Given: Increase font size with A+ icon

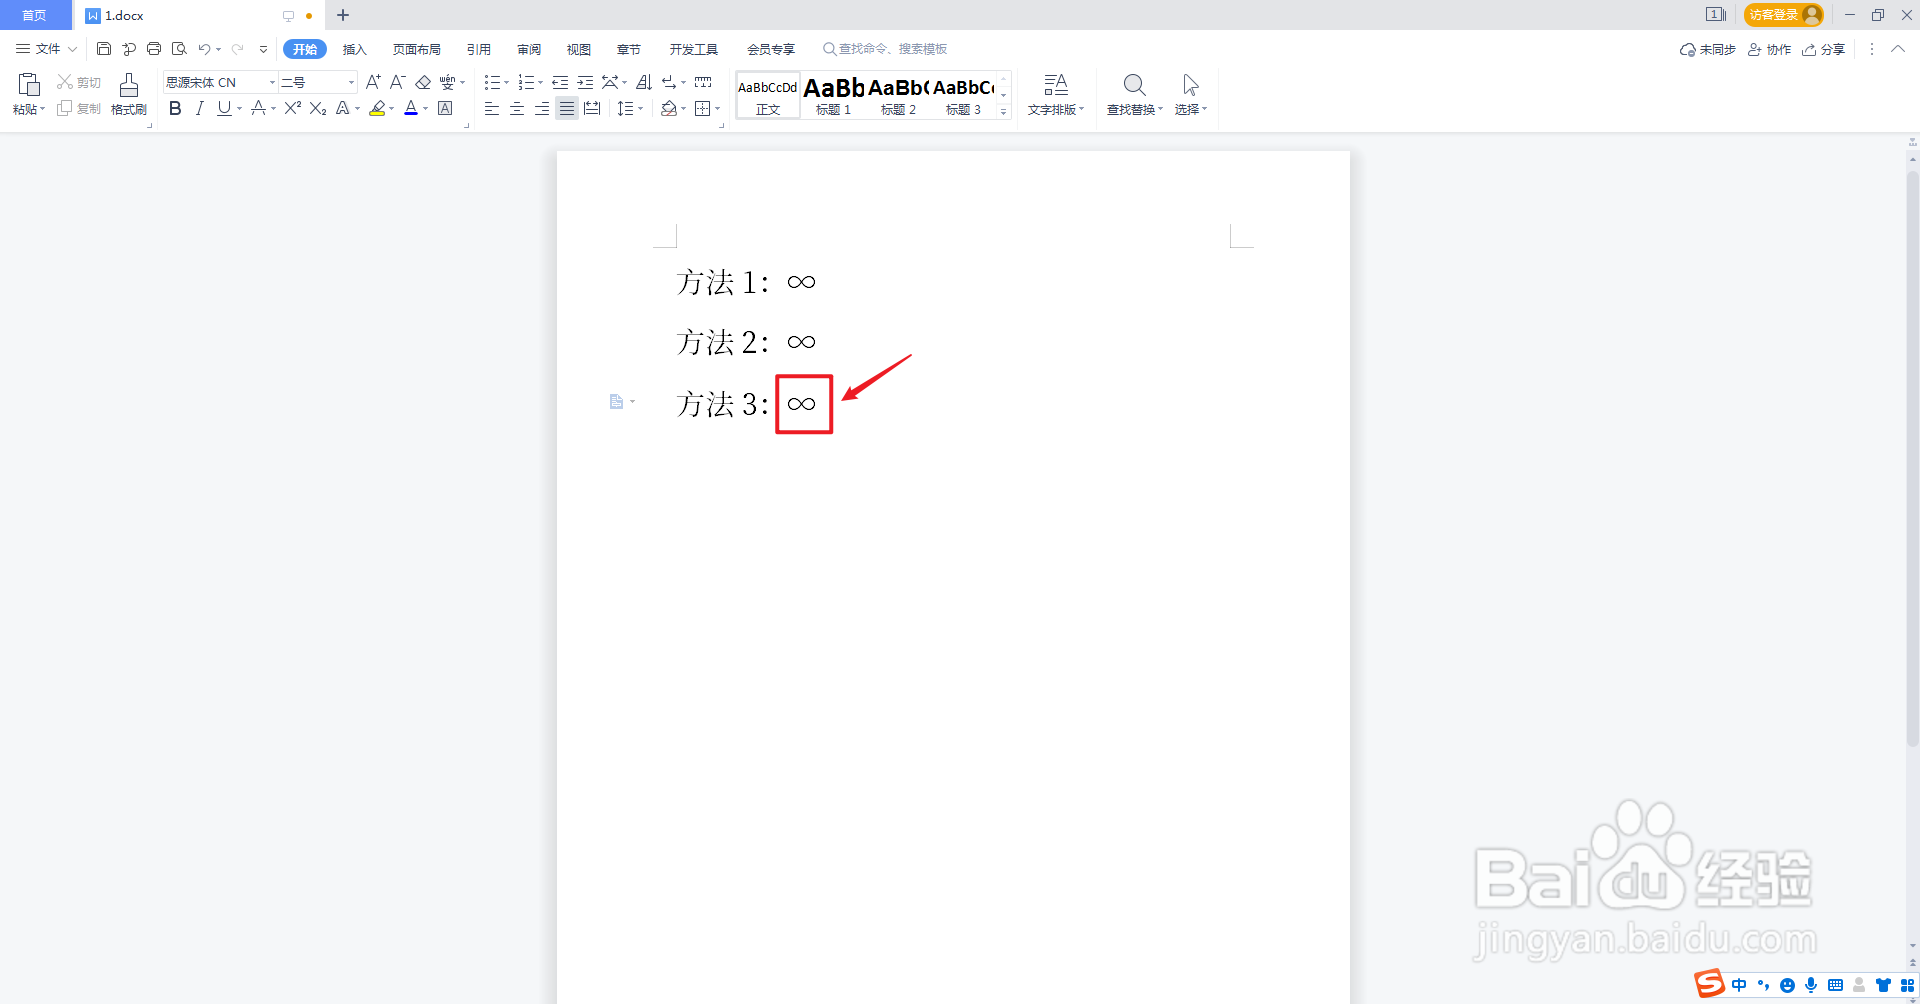Looking at the screenshot, I should (x=373, y=82).
